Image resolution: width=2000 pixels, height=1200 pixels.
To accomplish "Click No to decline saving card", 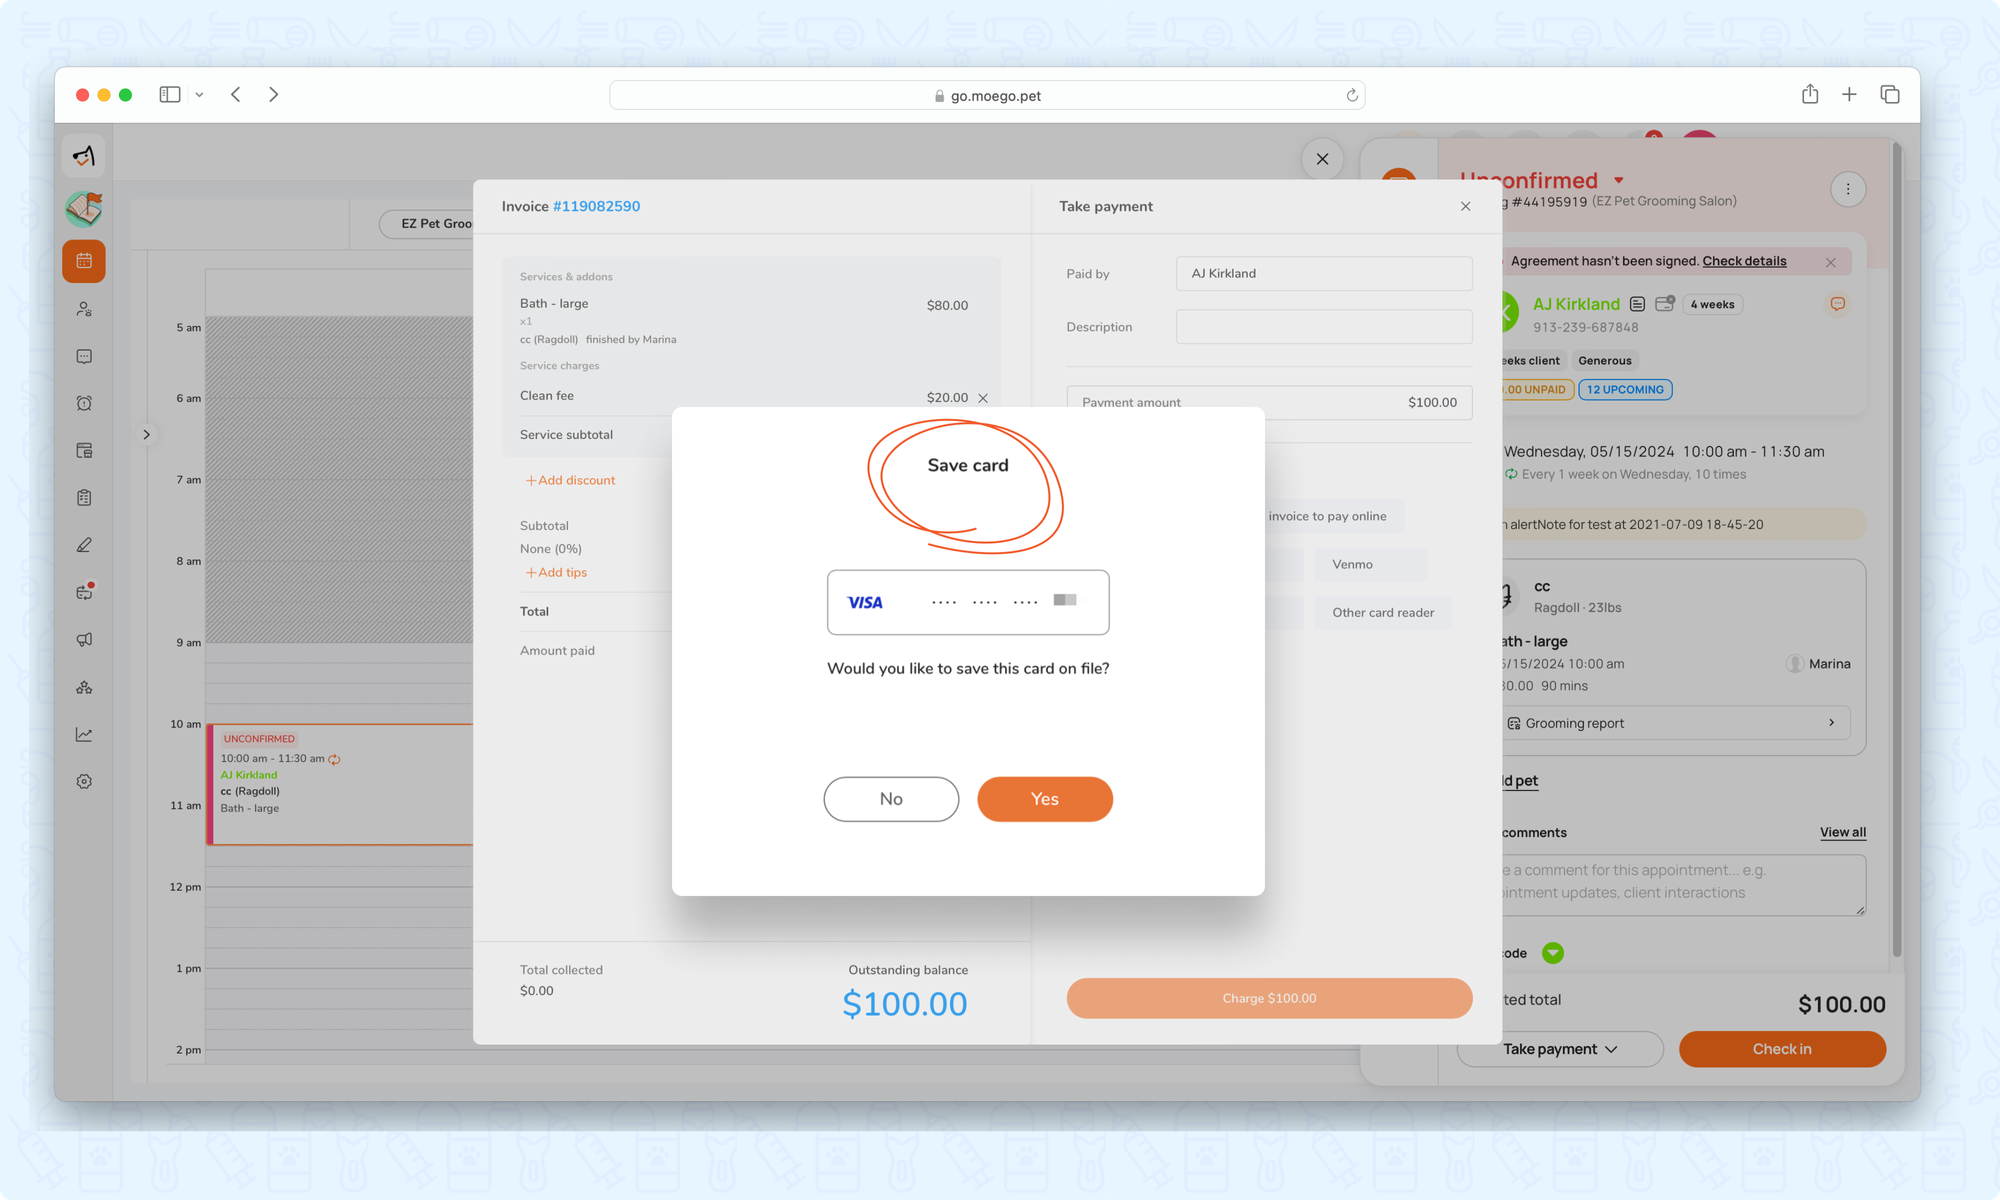I will [890, 799].
